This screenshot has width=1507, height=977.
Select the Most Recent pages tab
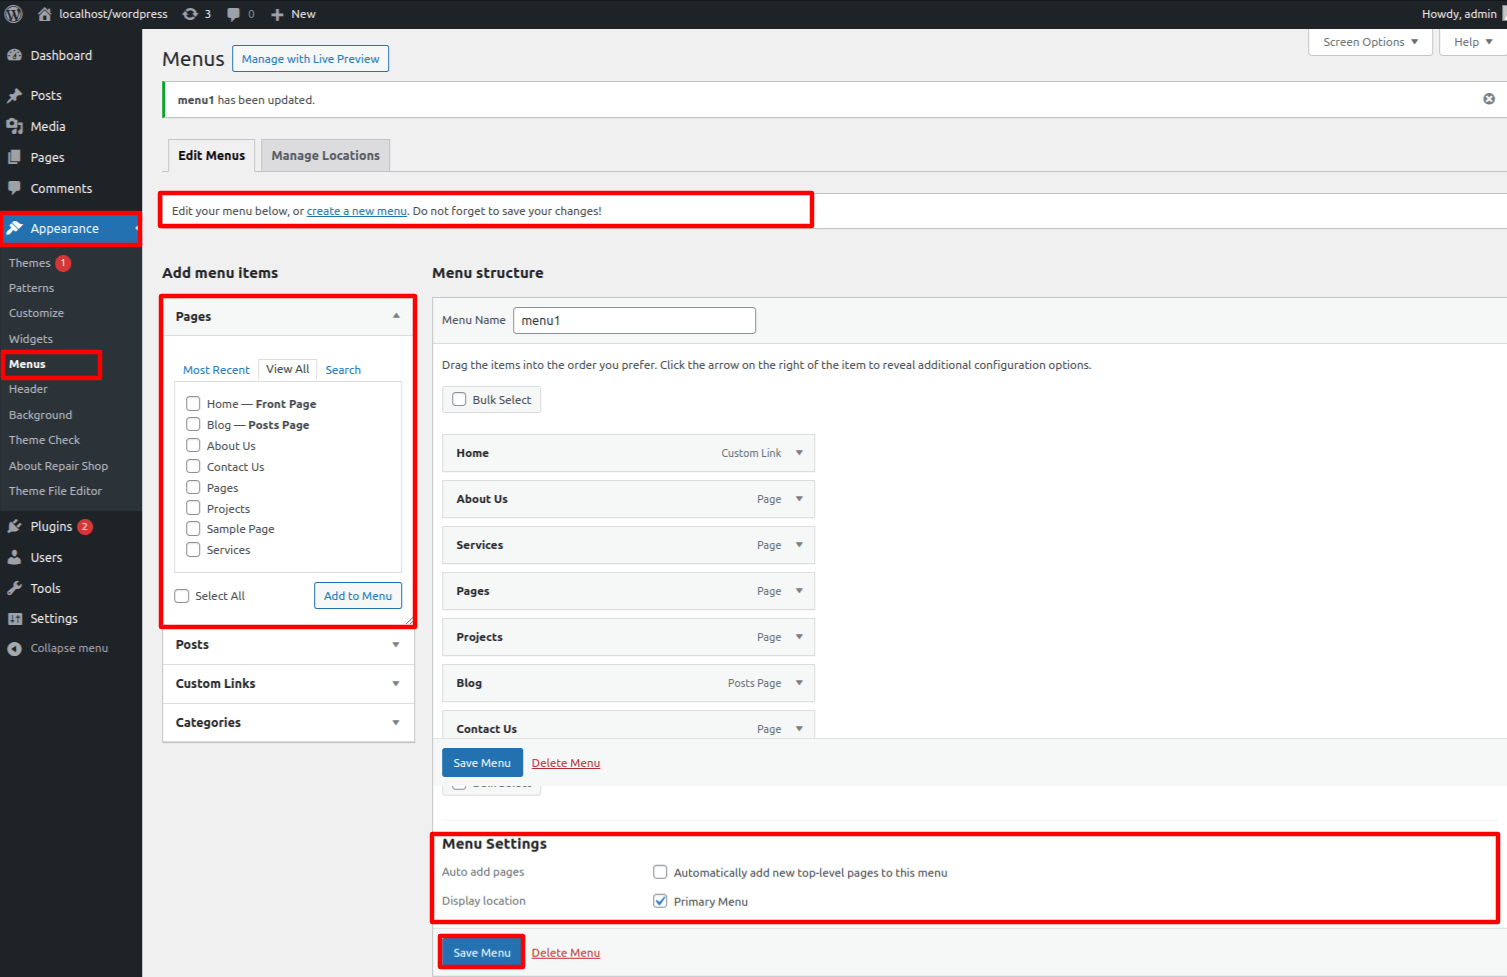216,370
